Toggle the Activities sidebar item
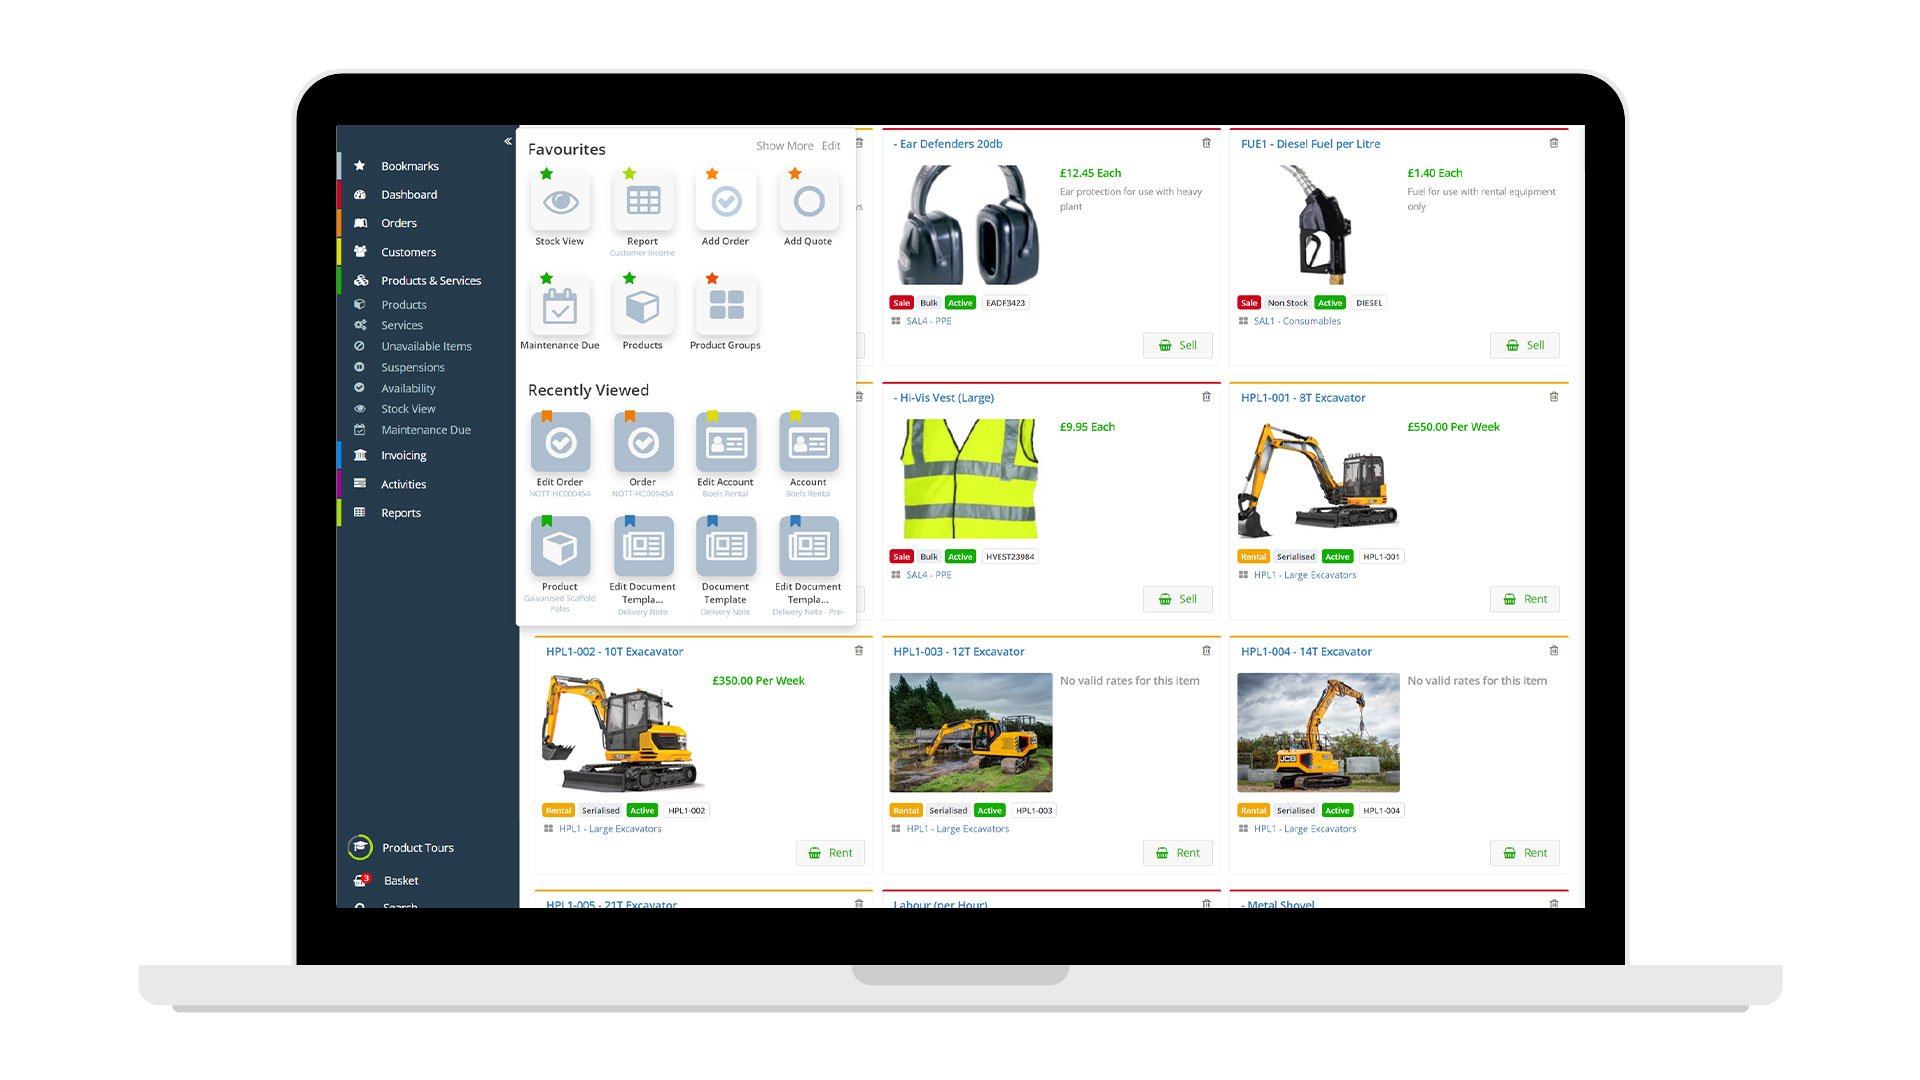The height and width of the screenshot is (1080, 1920). (402, 483)
